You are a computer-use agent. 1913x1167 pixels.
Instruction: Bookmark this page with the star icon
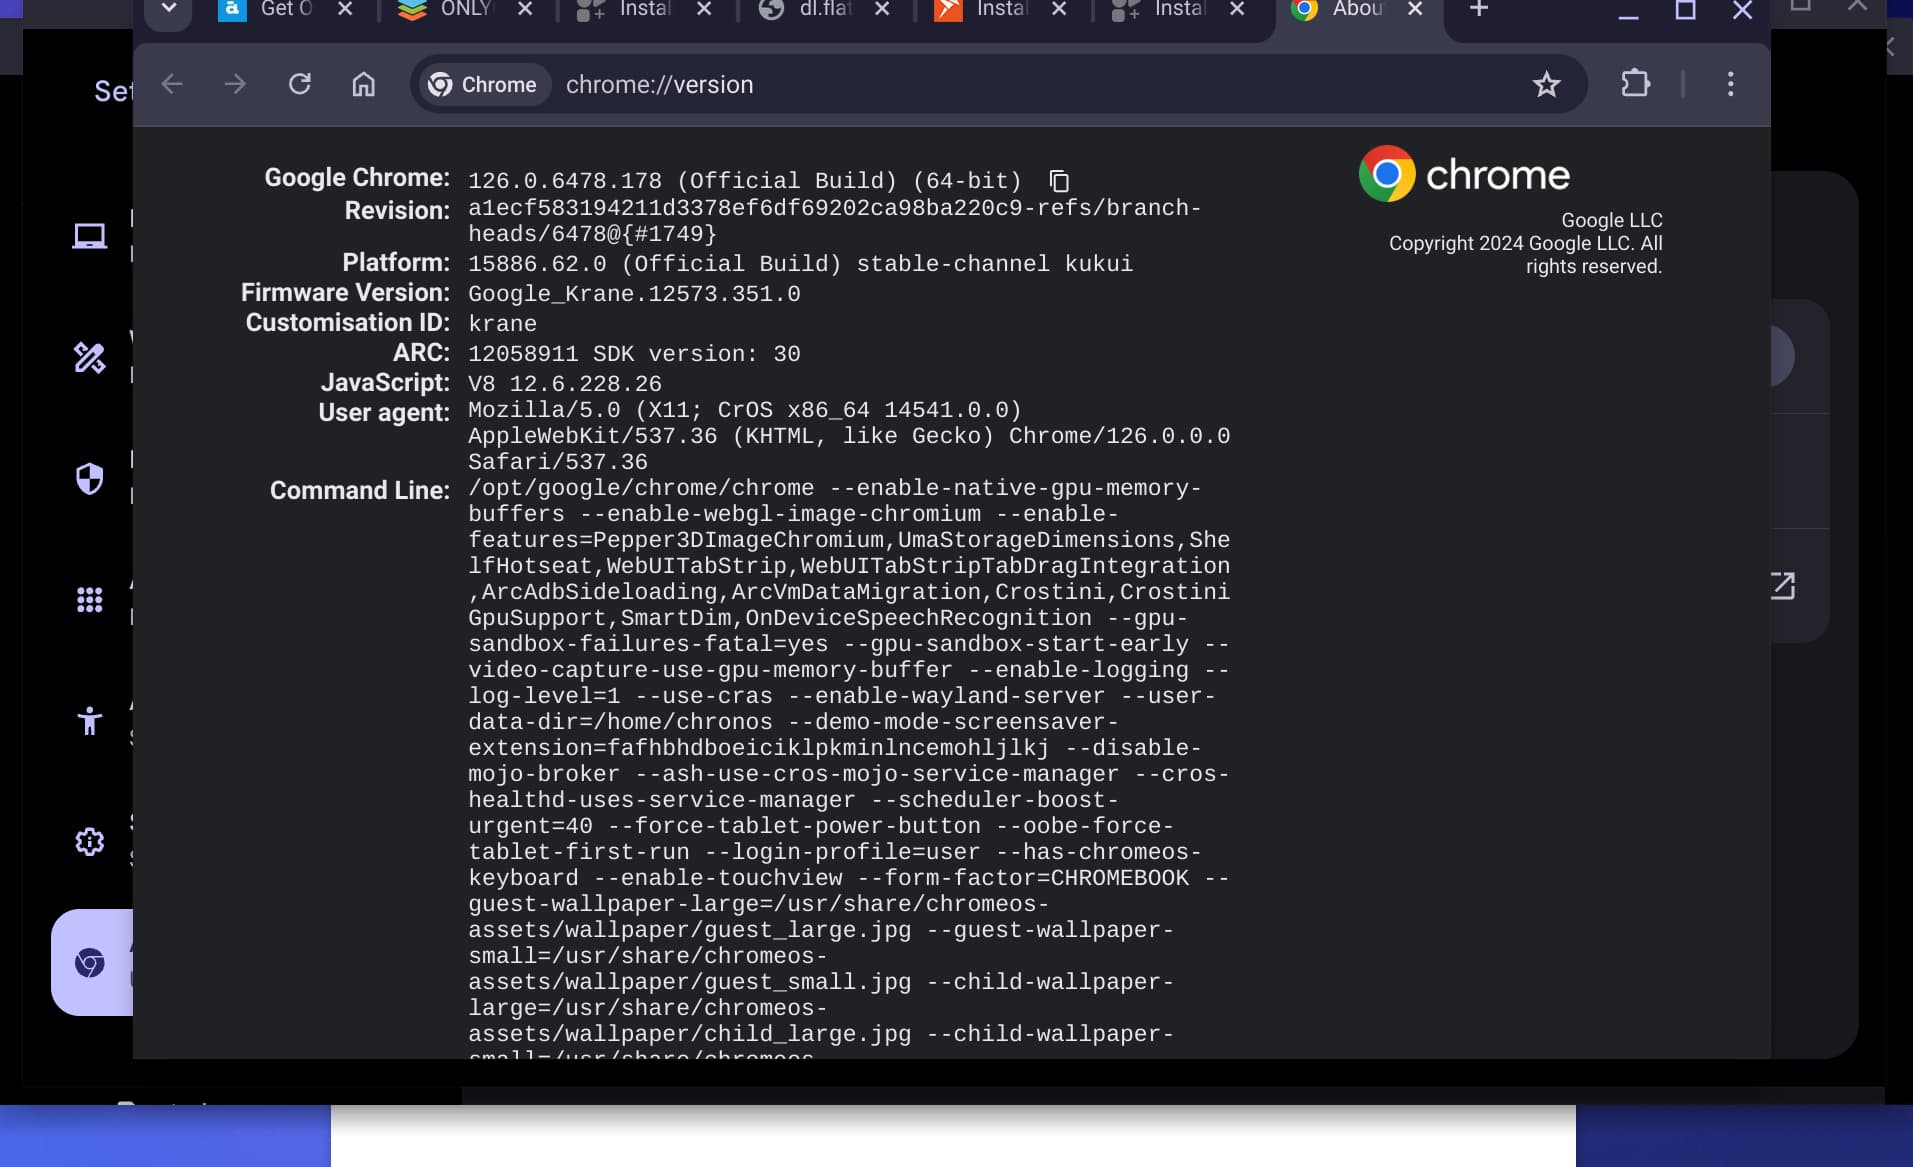[x=1546, y=84]
